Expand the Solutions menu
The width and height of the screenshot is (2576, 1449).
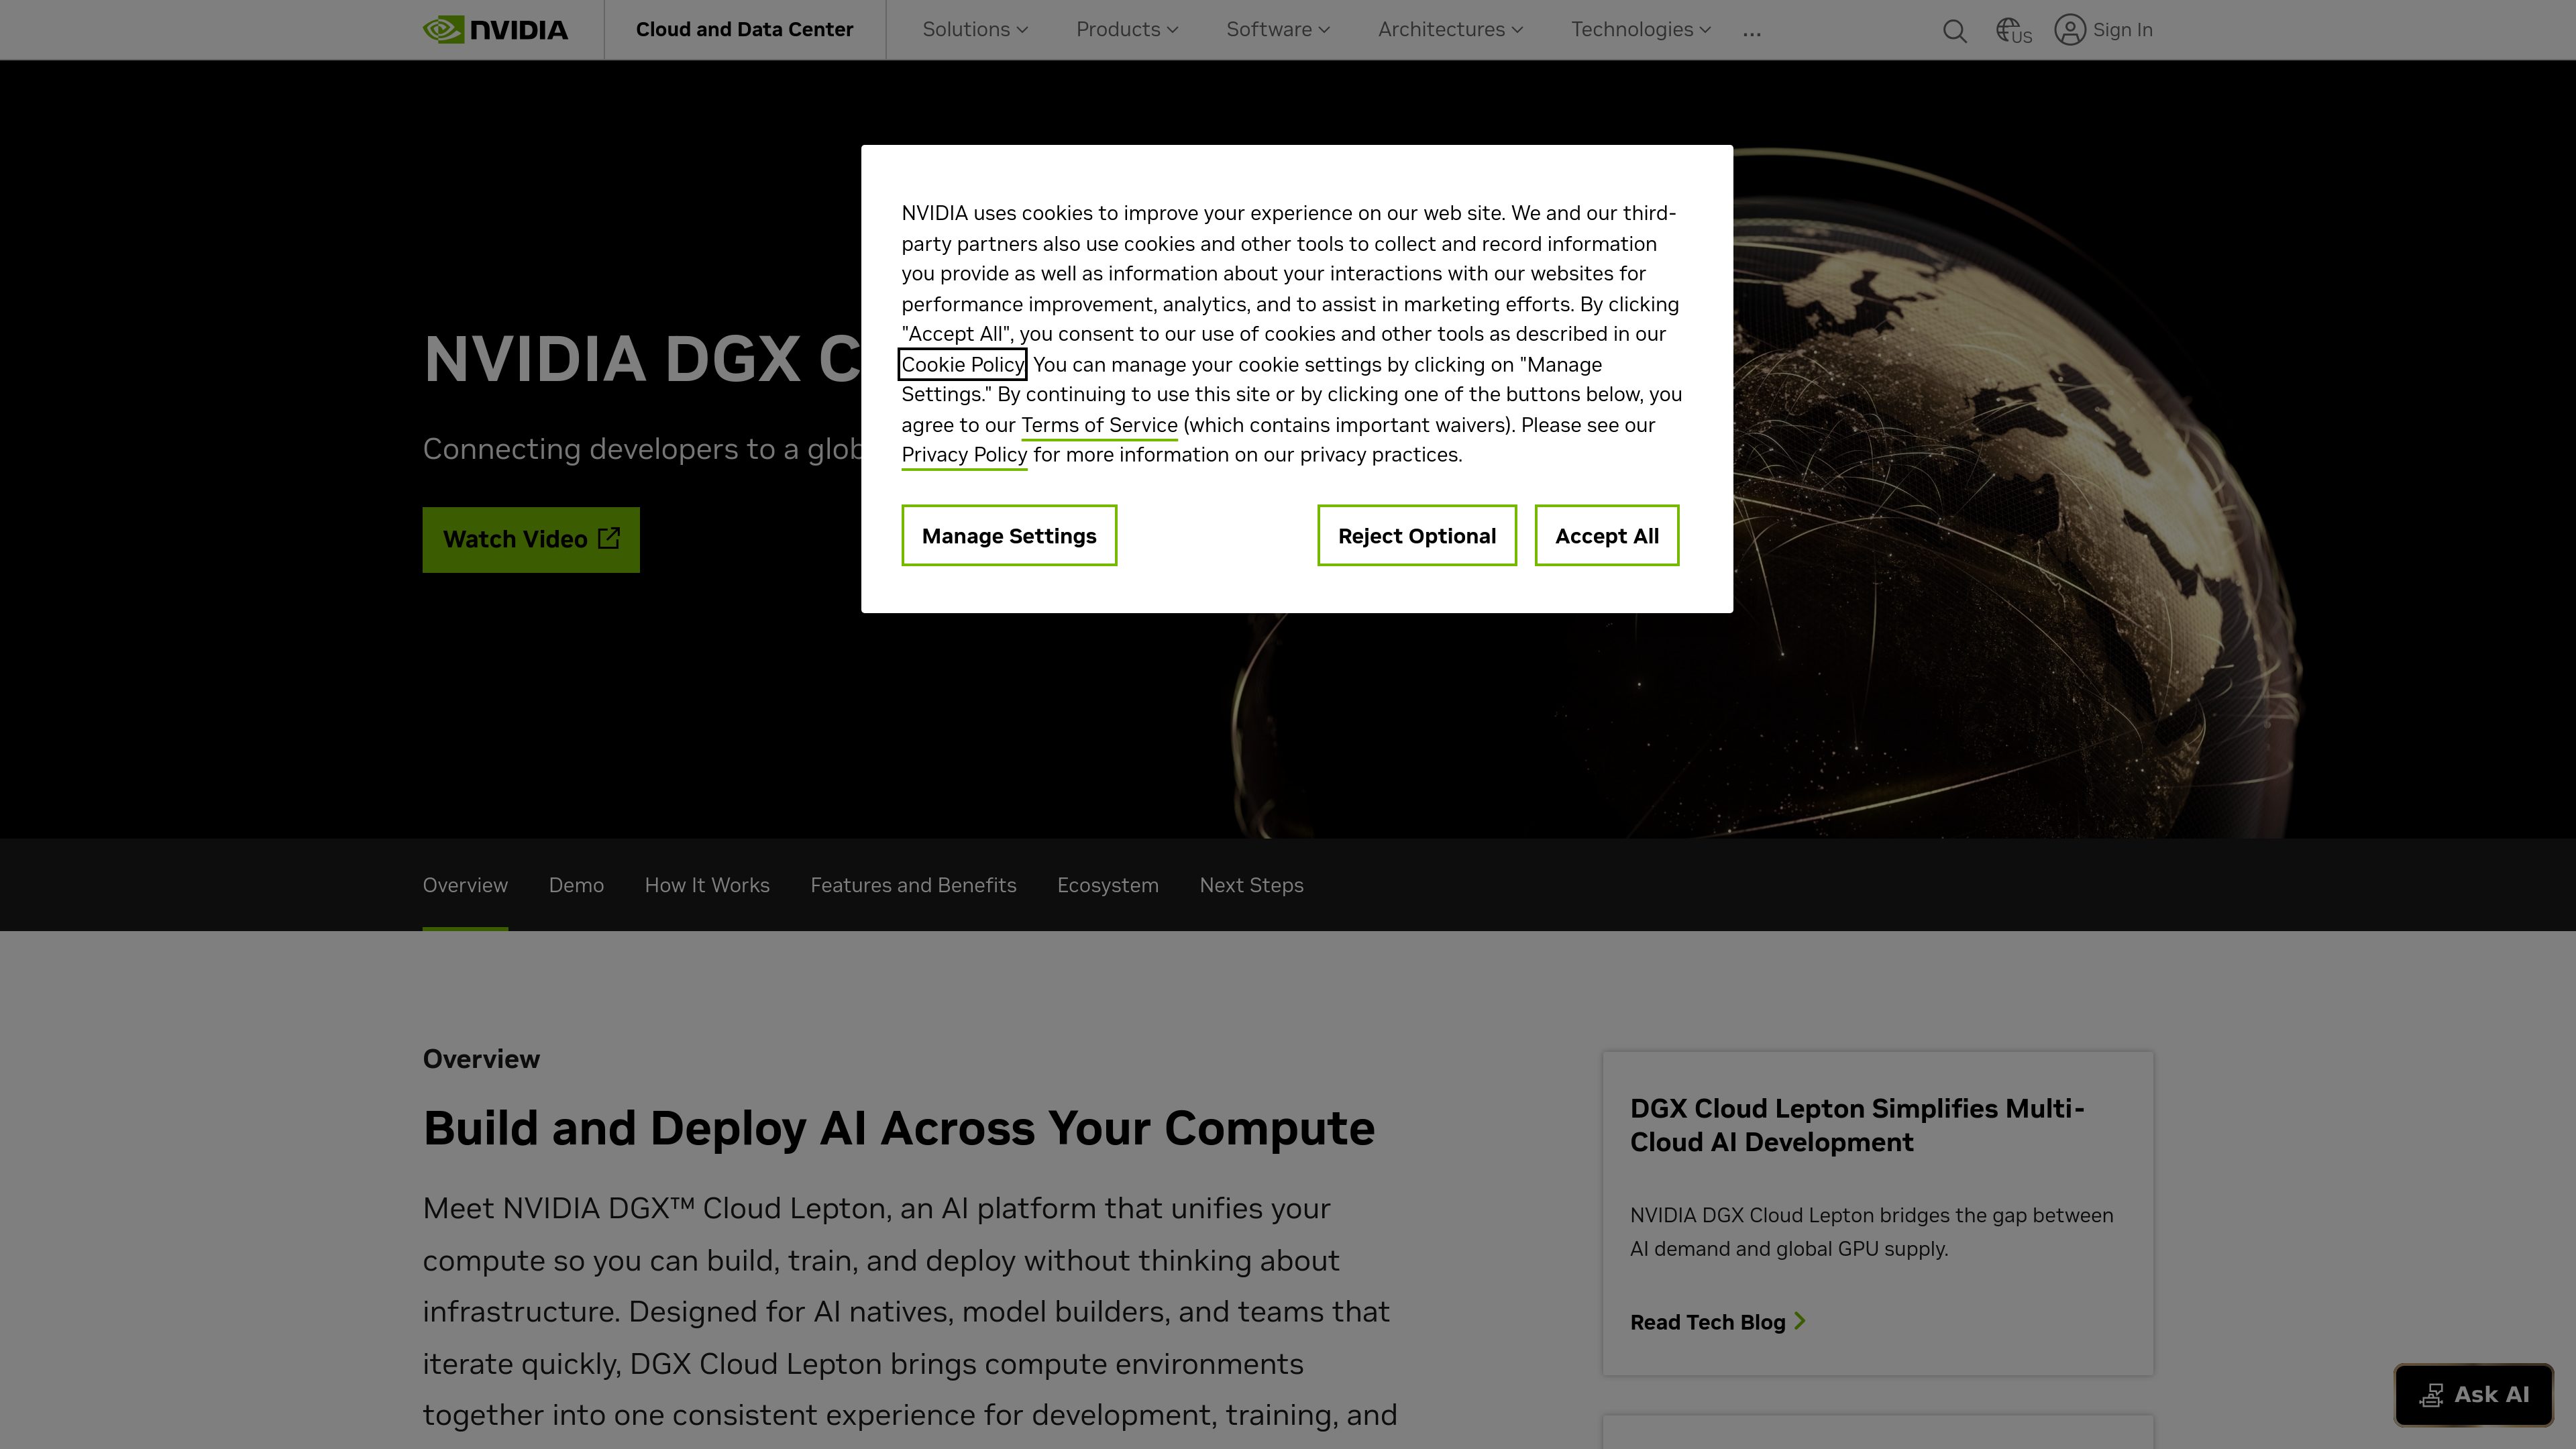tap(975, 30)
